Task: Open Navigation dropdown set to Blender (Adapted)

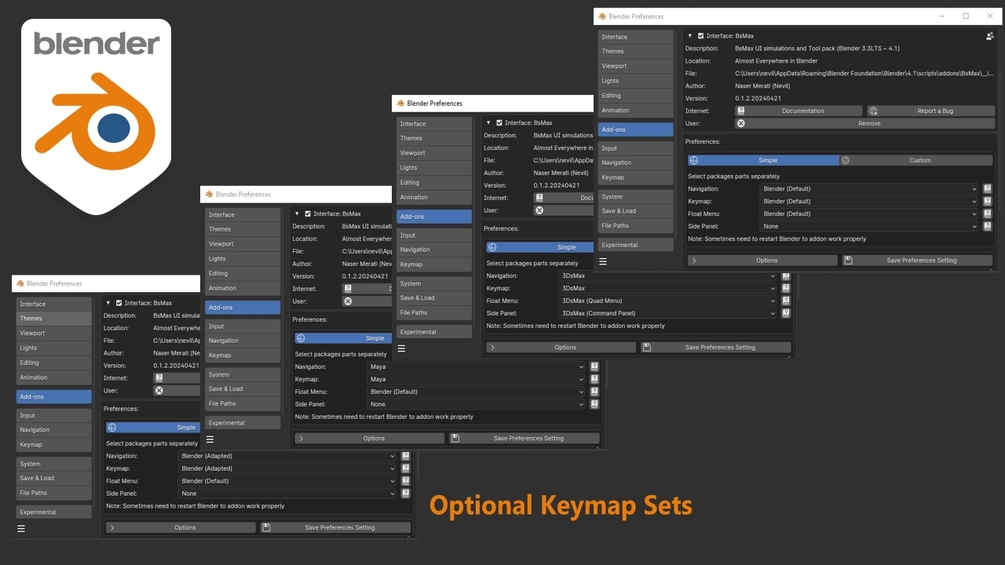Action: (288, 456)
